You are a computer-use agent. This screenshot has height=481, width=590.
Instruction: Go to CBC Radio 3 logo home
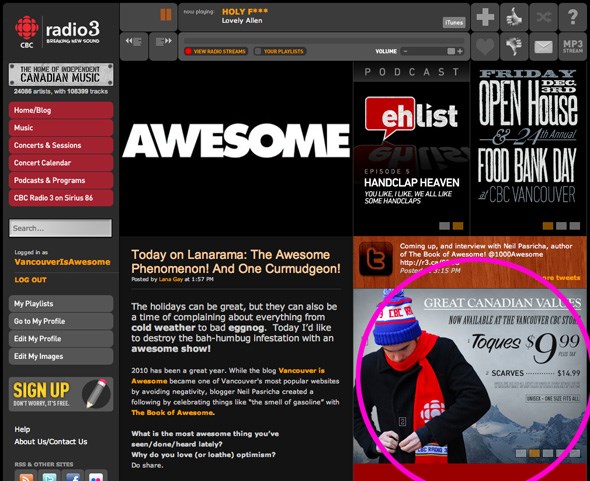click(57, 32)
